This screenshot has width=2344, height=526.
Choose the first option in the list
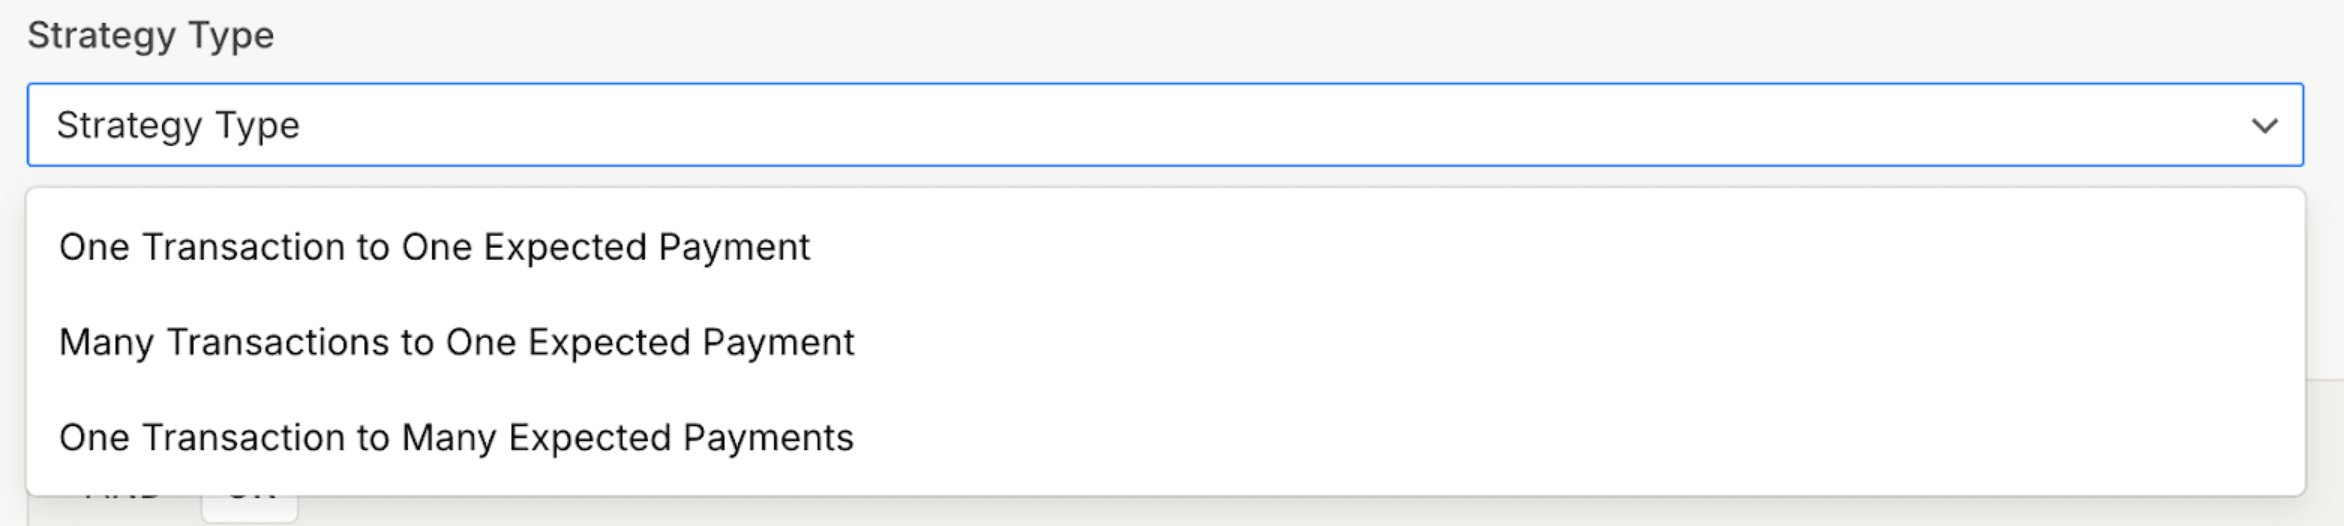tap(434, 247)
